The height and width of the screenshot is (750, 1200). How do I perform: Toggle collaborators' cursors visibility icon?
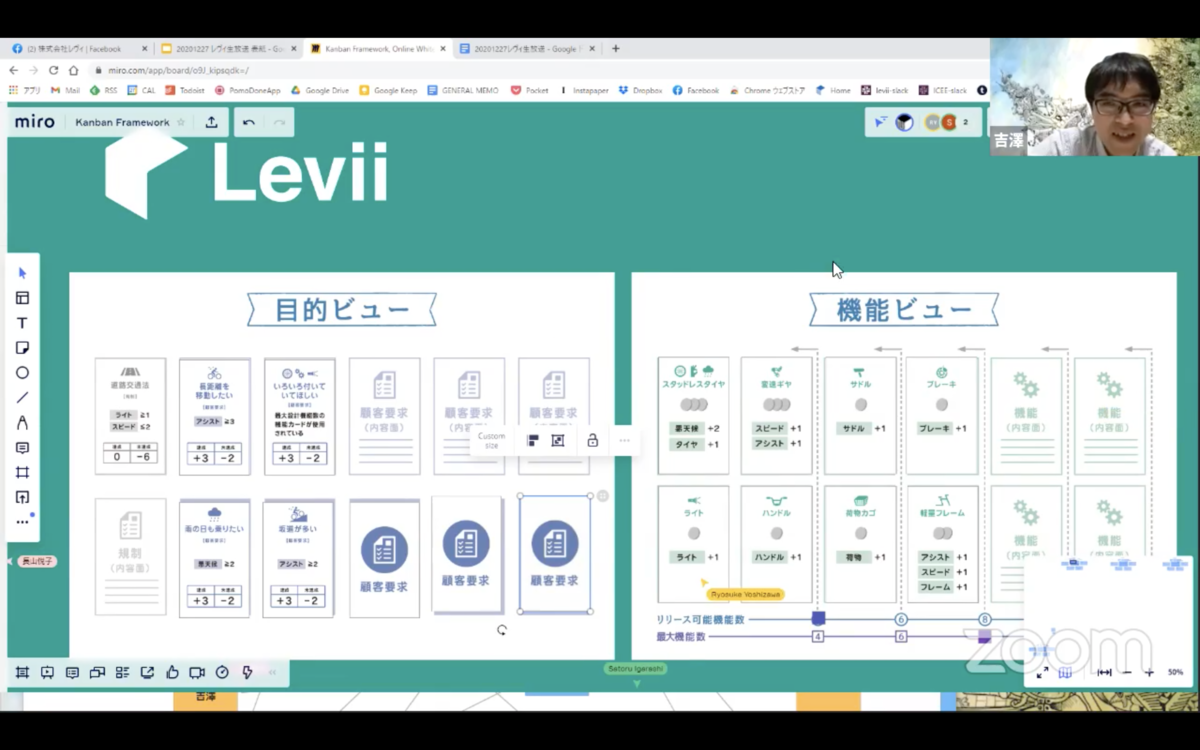(x=880, y=122)
